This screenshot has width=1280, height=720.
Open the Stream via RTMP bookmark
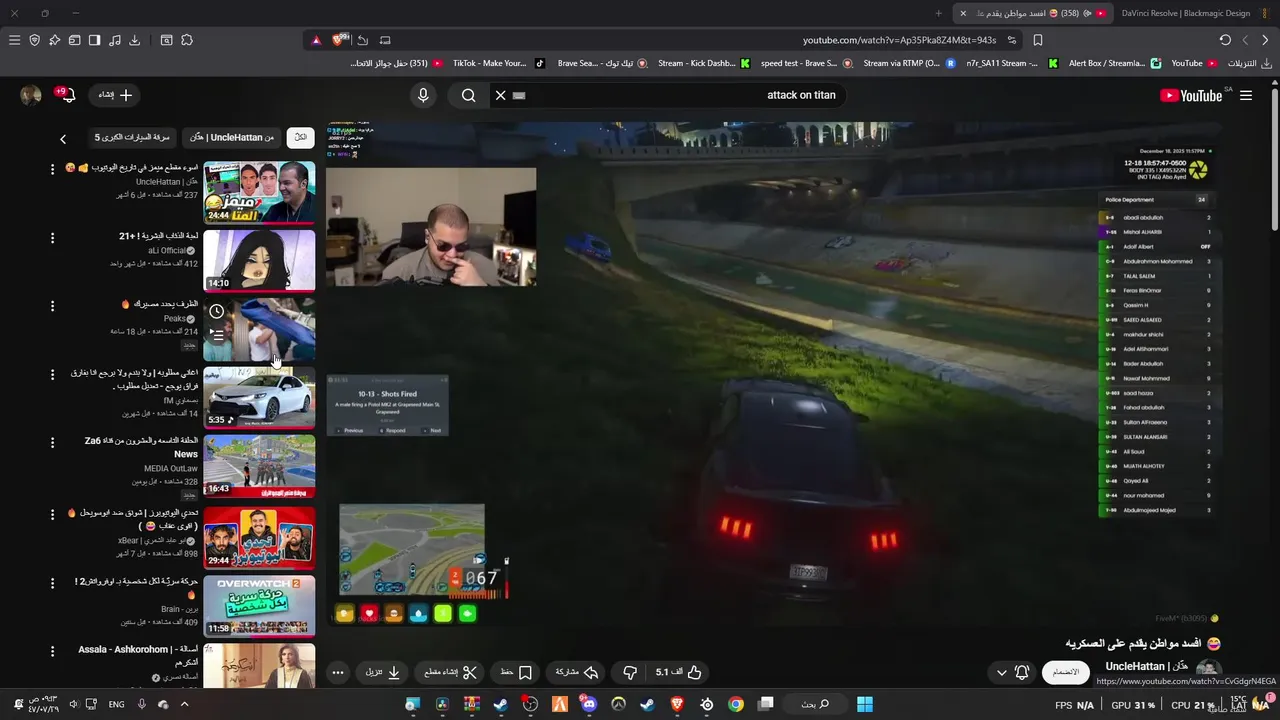tap(910, 63)
